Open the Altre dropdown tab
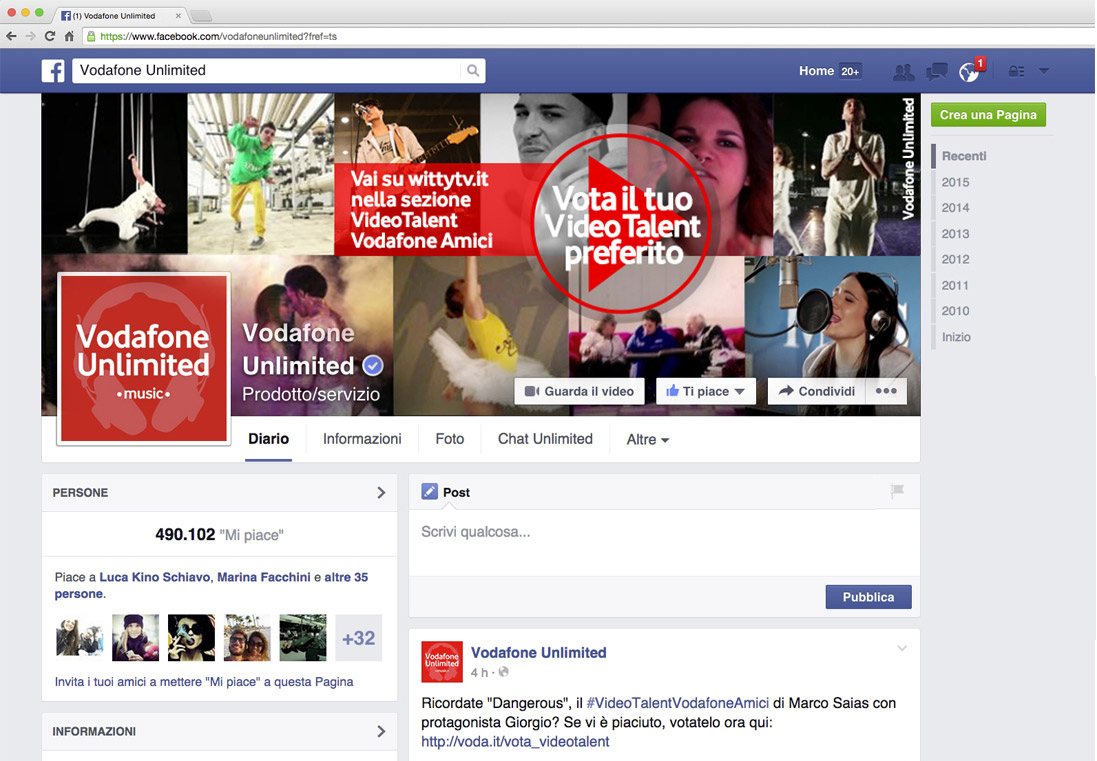The height and width of the screenshot is (761, 1097). click(648, 440)
